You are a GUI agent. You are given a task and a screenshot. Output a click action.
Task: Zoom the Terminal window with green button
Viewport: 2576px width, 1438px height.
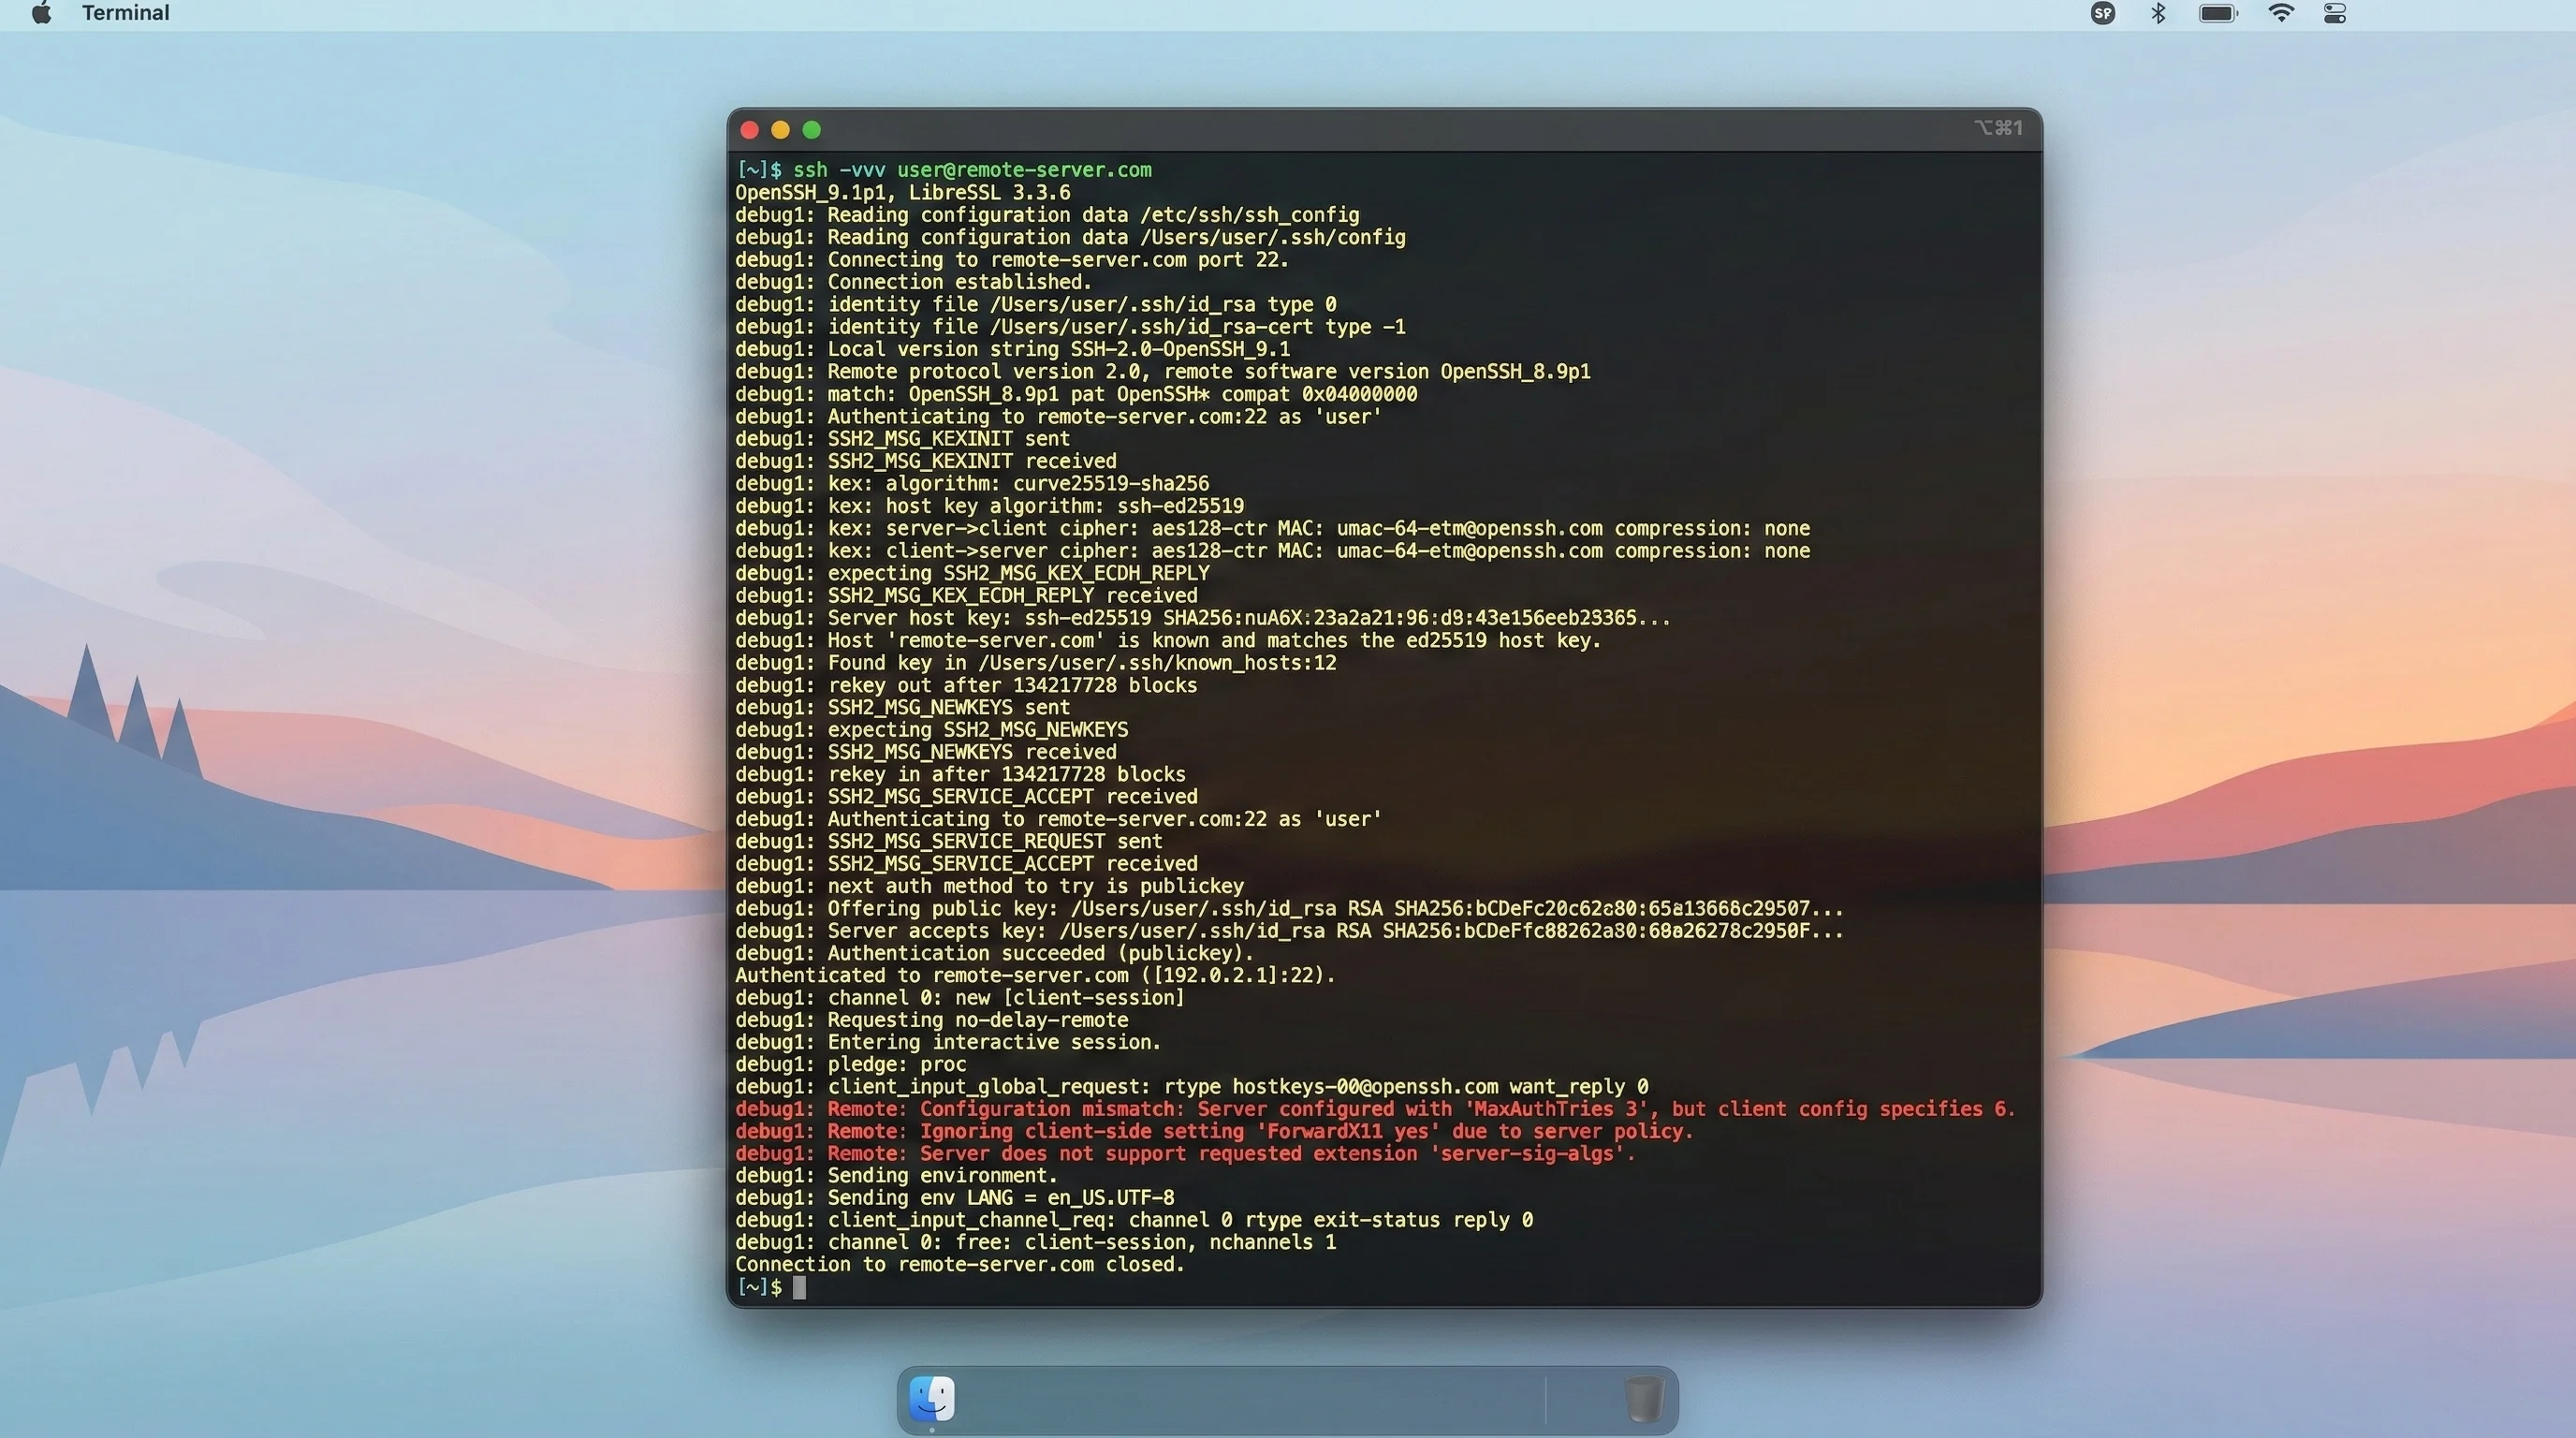coord(812,130)
